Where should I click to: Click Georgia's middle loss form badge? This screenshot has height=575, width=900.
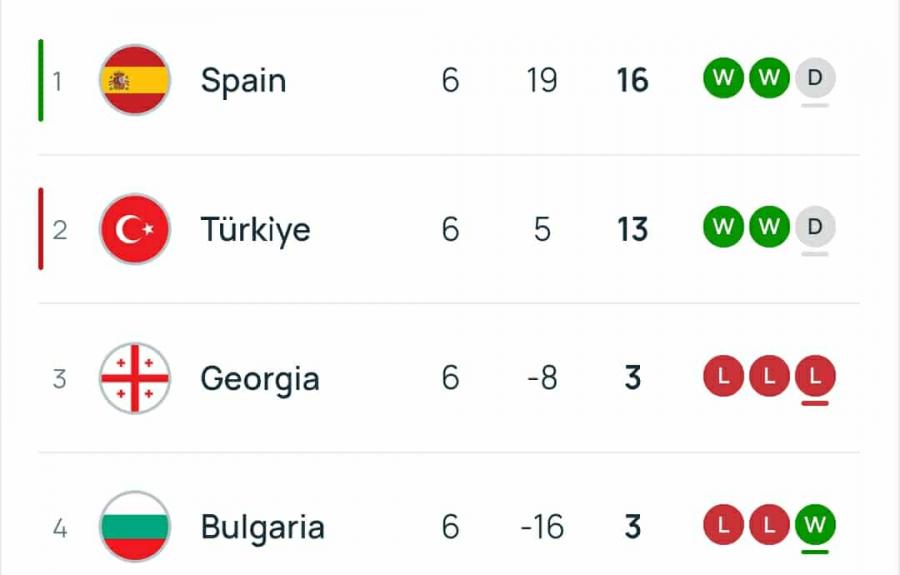[769, 377]
